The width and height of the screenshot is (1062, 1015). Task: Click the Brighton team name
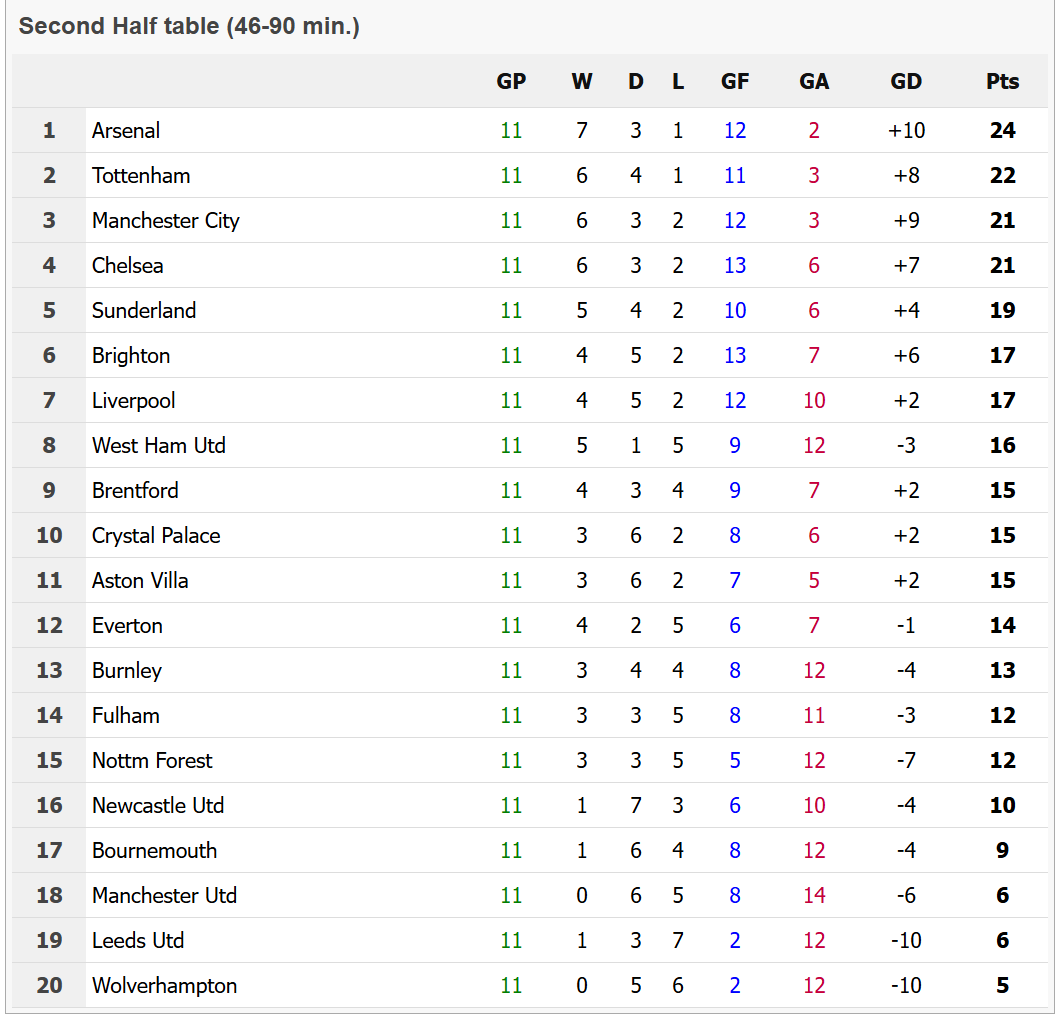point(131,356)
